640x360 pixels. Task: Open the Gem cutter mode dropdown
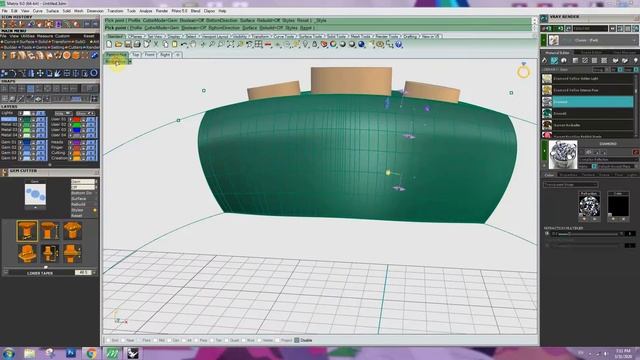click(84, 182)
